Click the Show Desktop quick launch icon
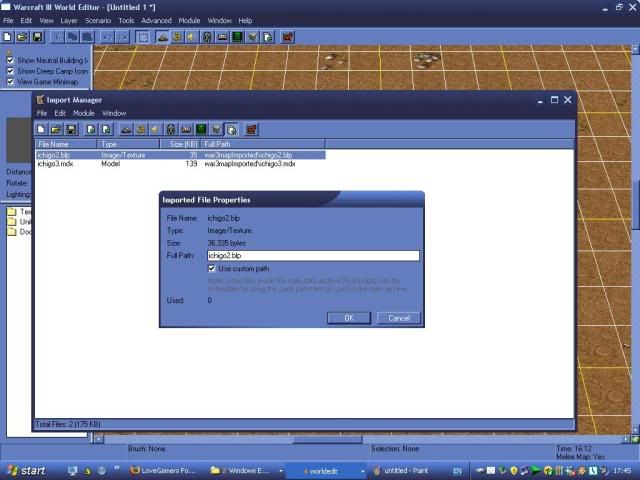Image resolution: width=640 pixels, height=480 pixels. click(73, 471)
